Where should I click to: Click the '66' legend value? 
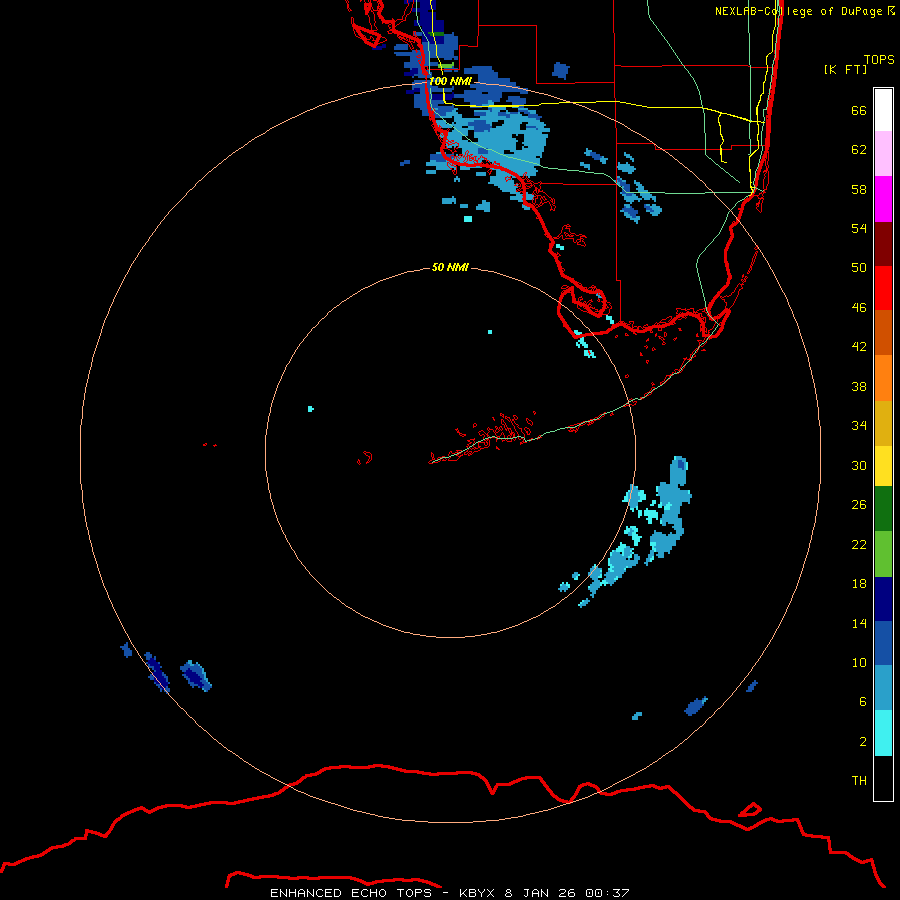[x=859, y=110]
